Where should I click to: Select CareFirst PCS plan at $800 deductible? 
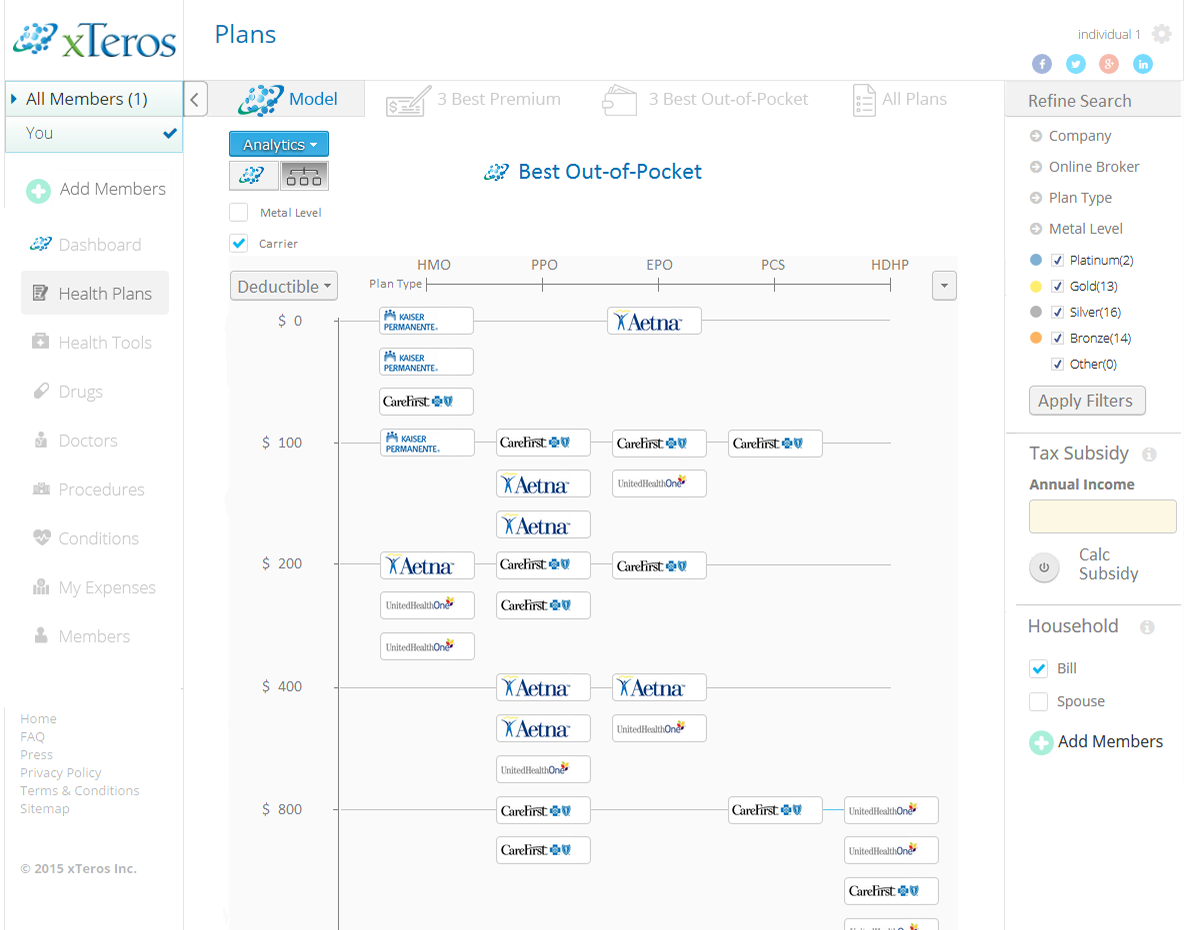coord(775,810)
